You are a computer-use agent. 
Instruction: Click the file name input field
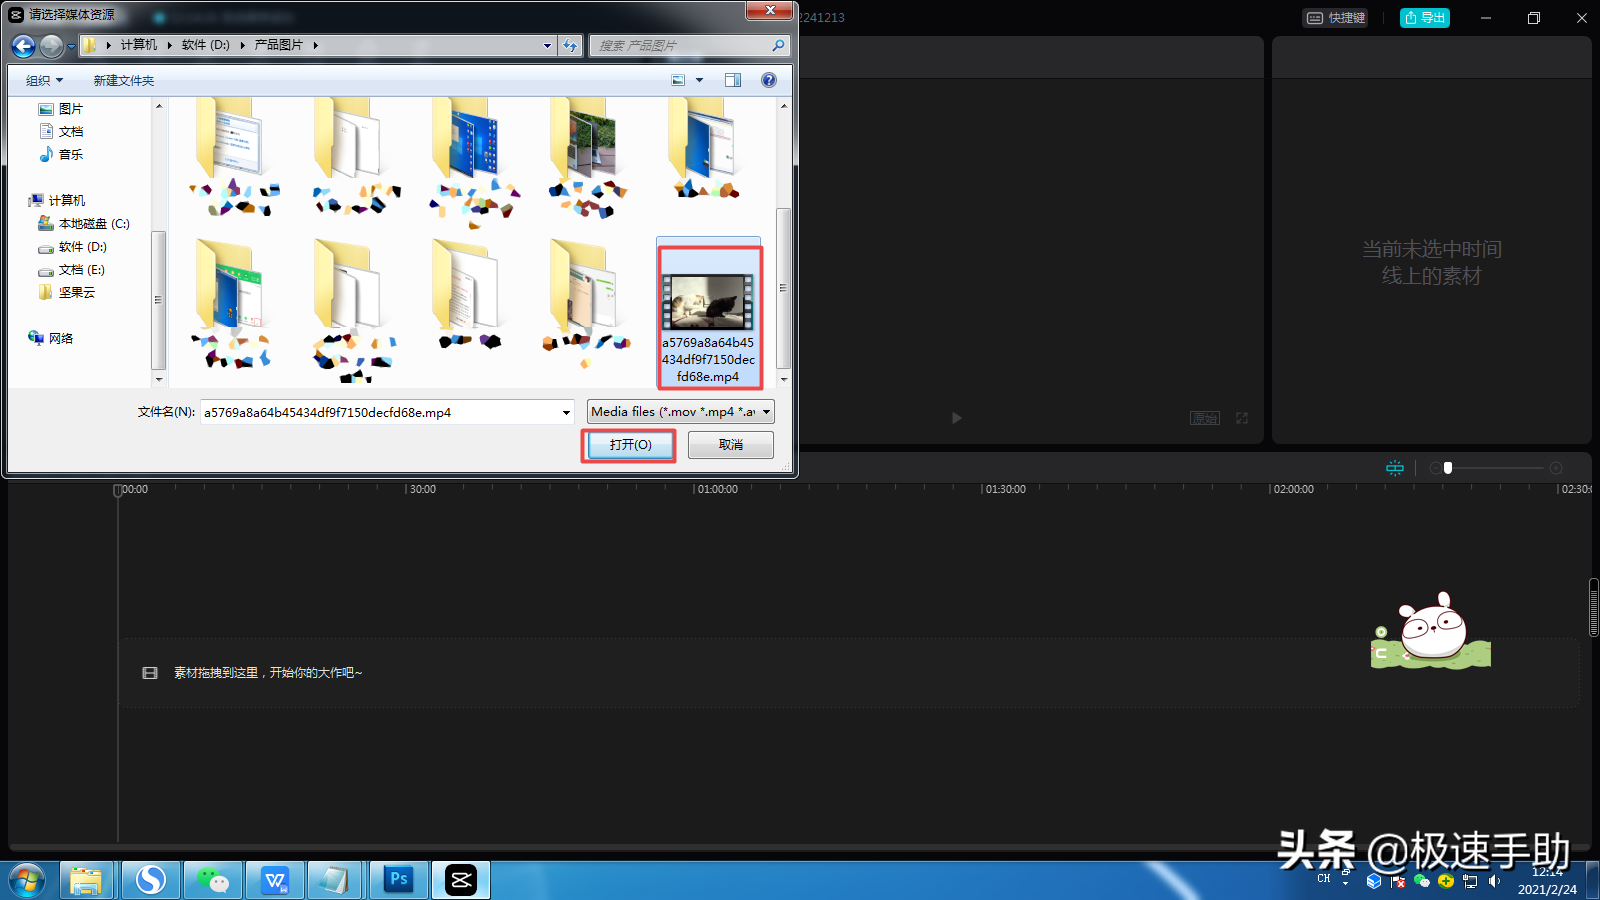[380, 412]
